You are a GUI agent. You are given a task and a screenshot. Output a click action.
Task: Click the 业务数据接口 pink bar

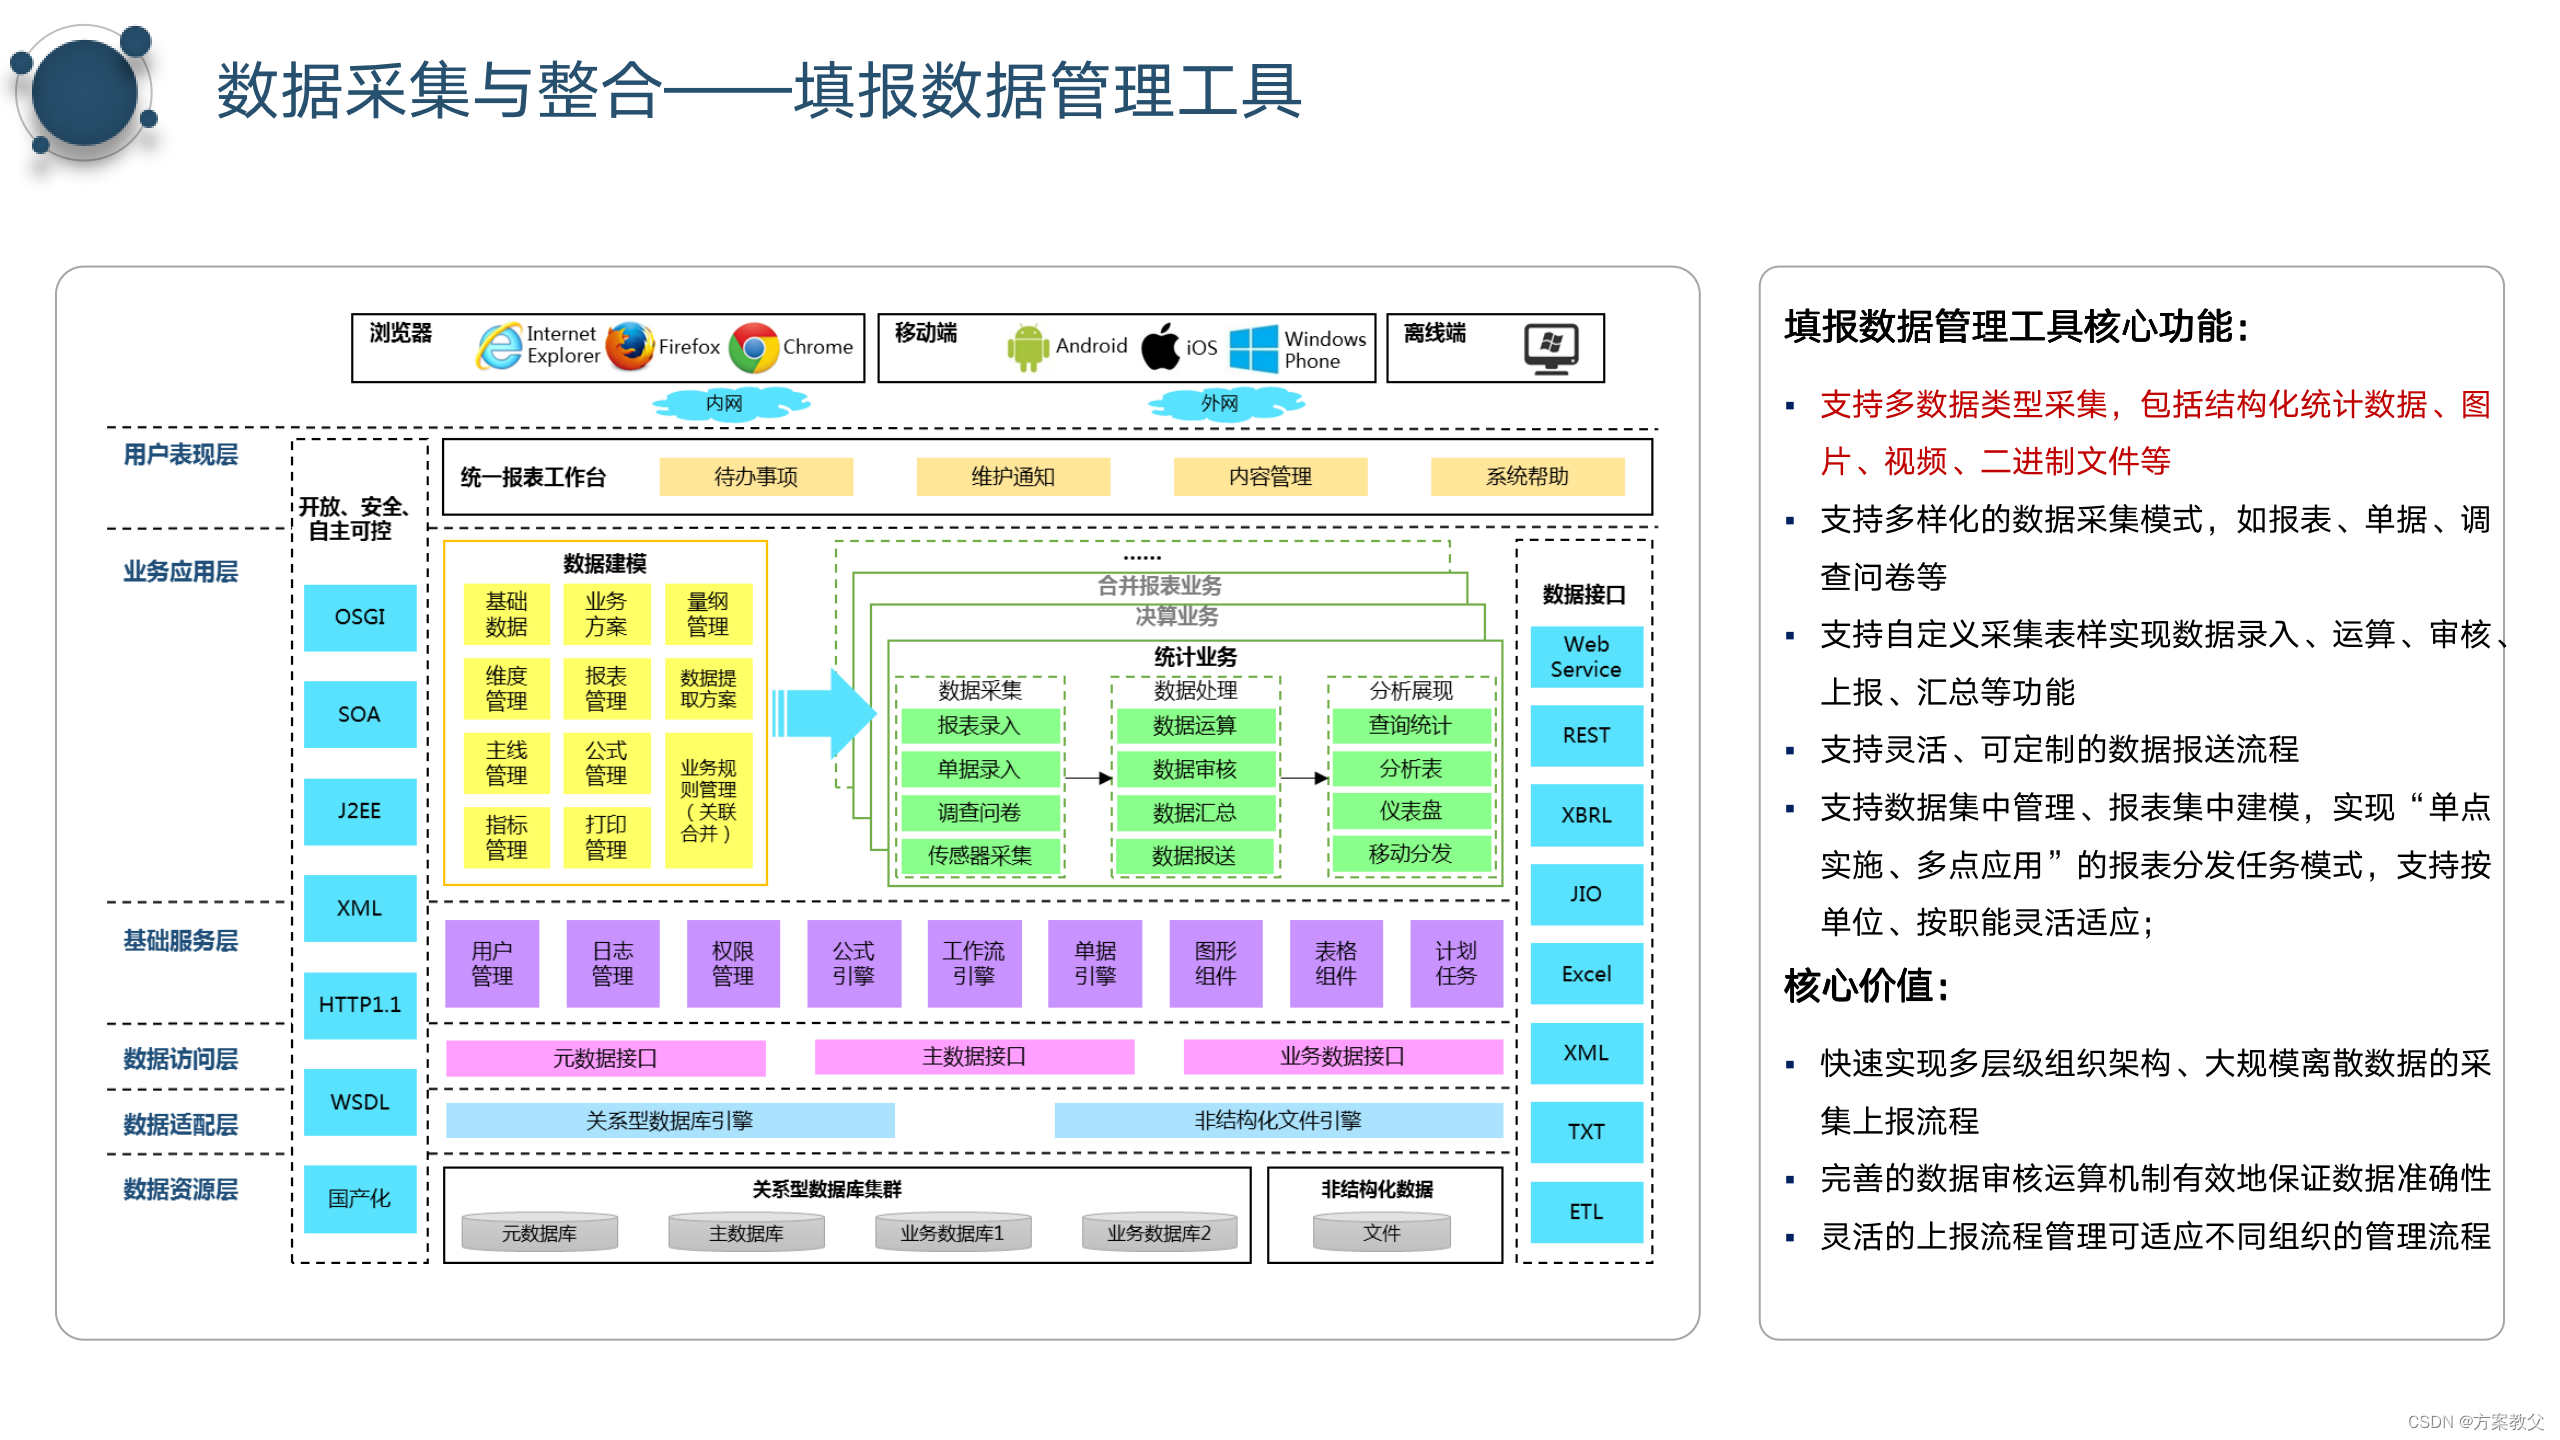tap(1343, 1056)
